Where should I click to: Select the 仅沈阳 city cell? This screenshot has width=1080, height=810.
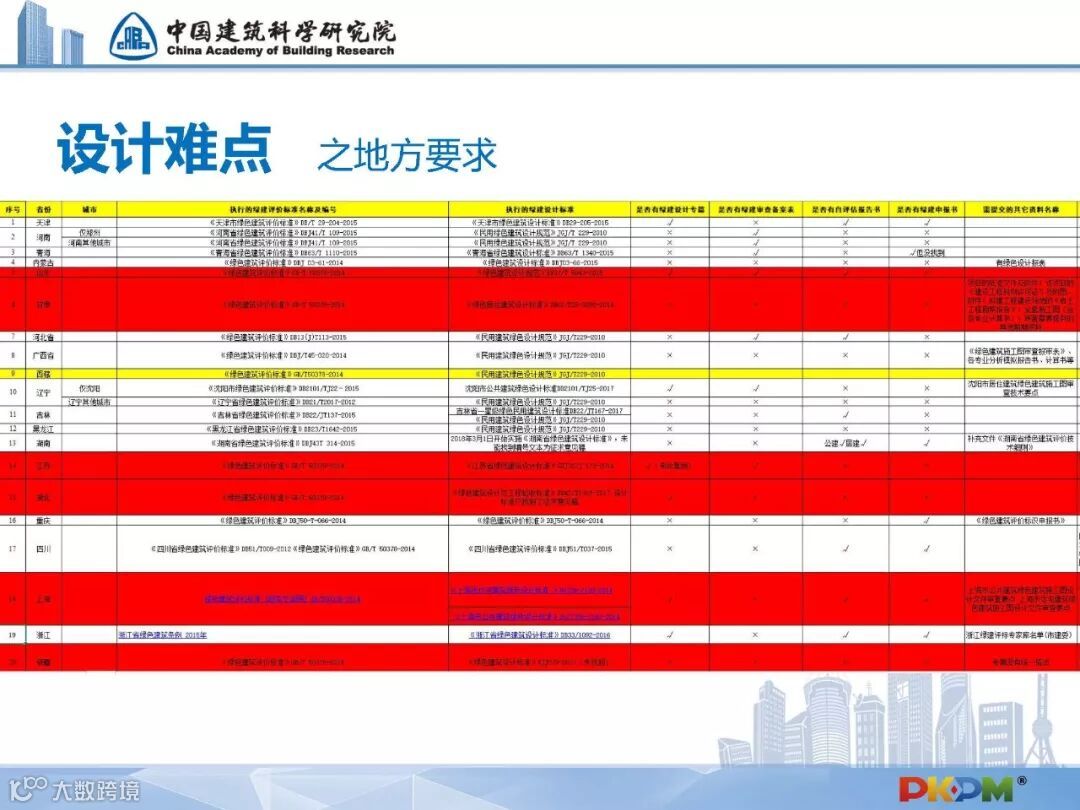[90, 388]
